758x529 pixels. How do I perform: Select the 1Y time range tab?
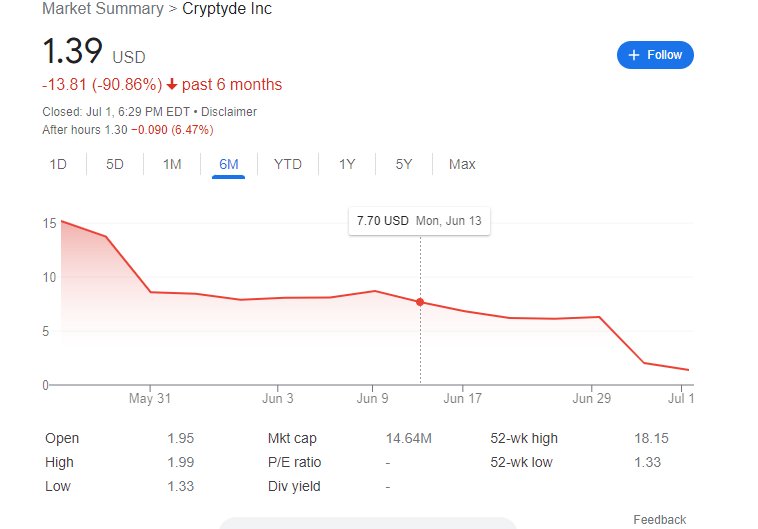[x=347, y=164]
